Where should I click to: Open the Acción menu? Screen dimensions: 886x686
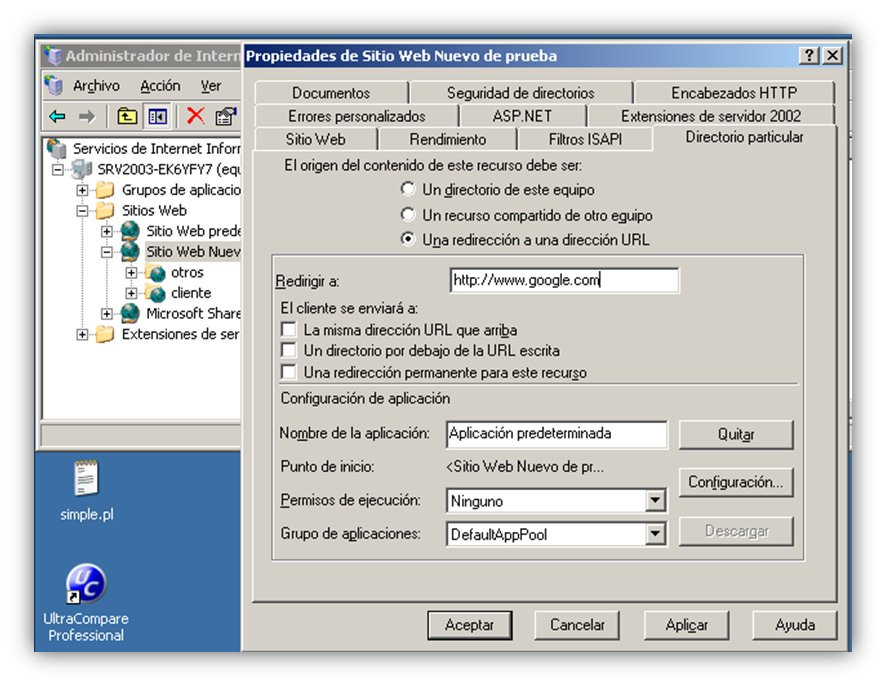tap(160, 86)
